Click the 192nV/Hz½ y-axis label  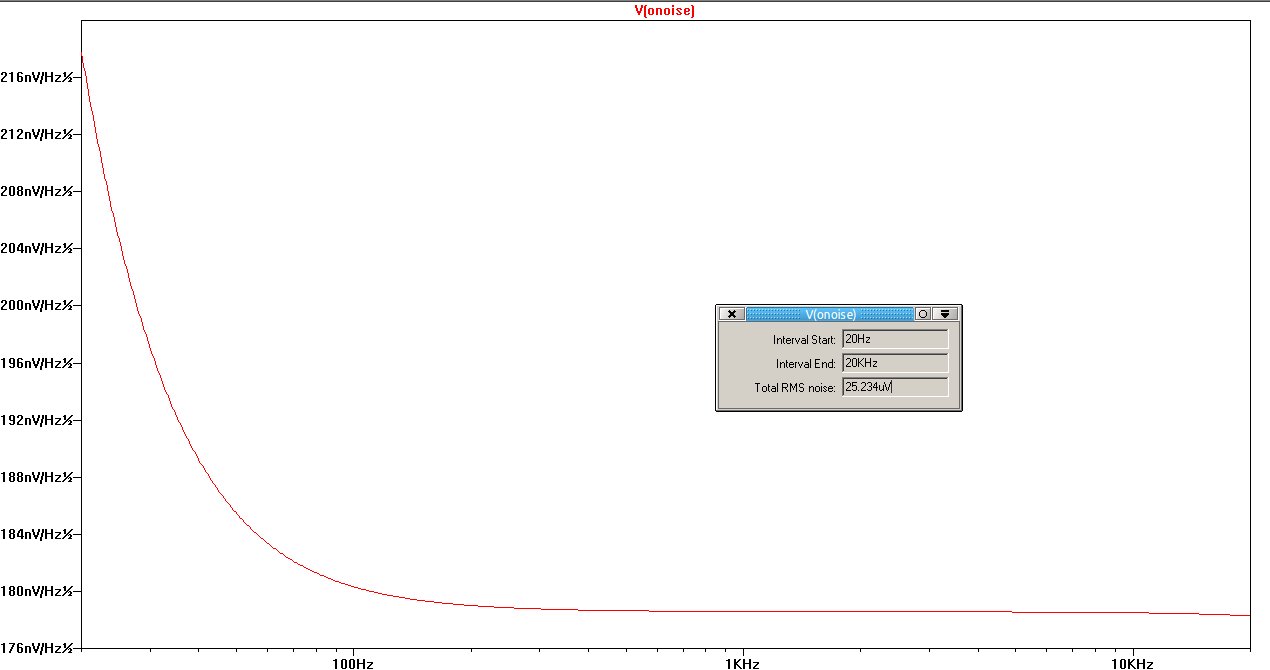36,420
